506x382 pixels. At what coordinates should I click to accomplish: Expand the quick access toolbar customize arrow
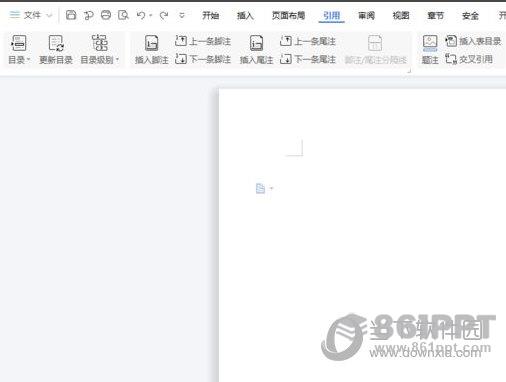click(x=182, y=15)
